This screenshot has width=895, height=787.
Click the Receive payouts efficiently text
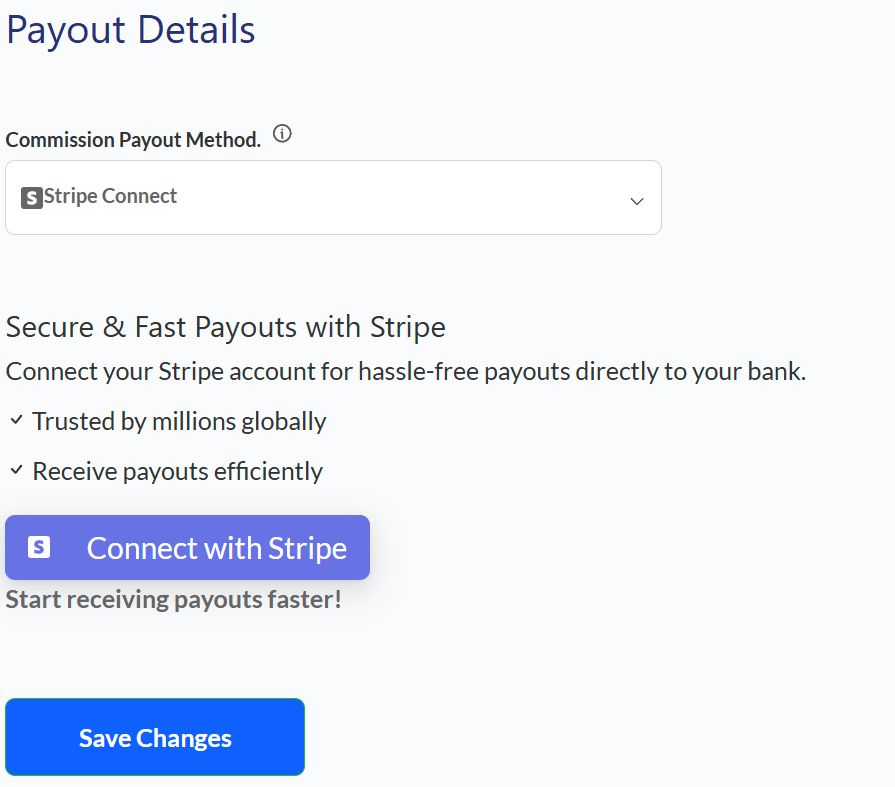(x=178, y=472)
